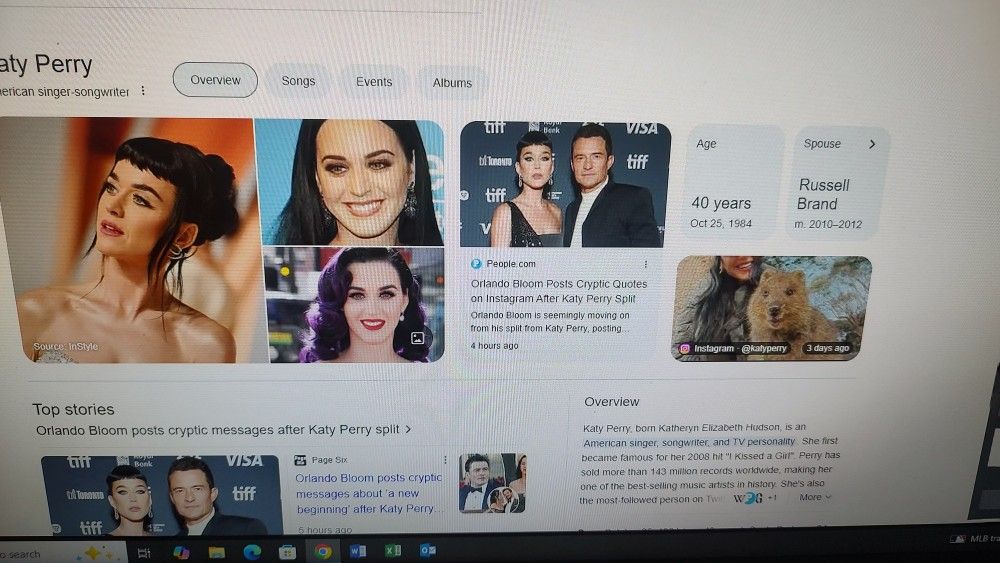
Task: Open Microsoft Excel from the taskbar
Action: [393, 550]
